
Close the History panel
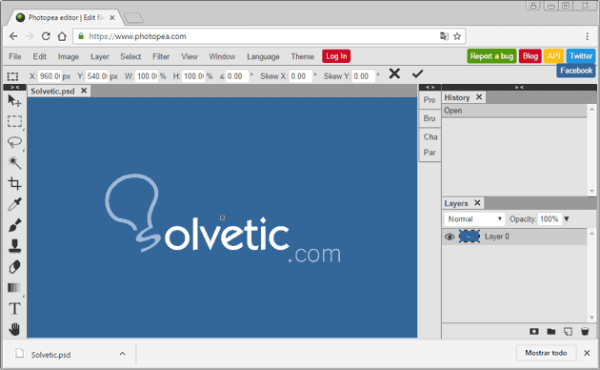pyautogui.click(x=479, y=97)
